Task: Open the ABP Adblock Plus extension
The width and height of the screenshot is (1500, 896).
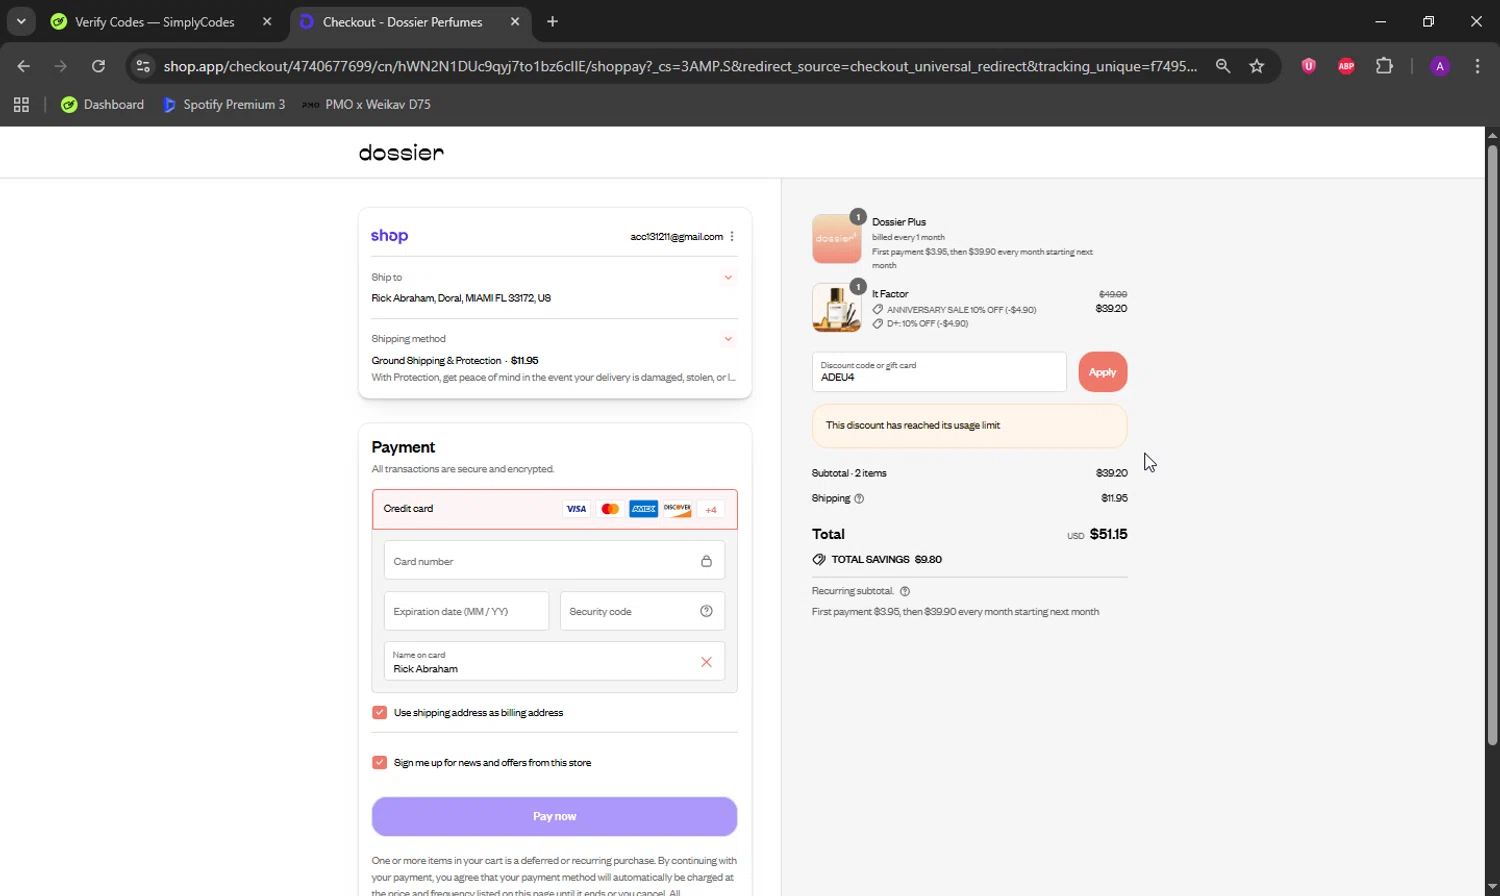Action: click(x=1346, y=66)
